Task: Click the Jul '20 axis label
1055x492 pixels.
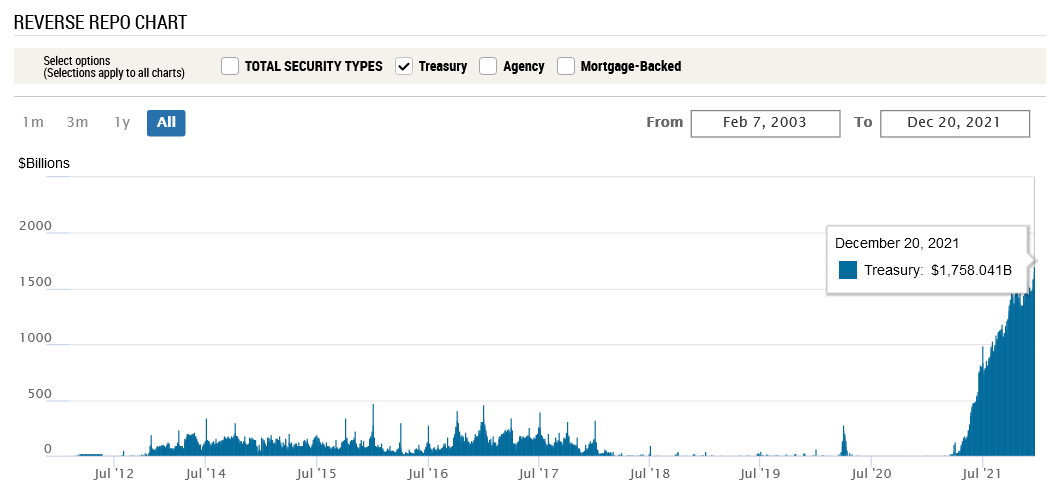Action: pos(872,475)
